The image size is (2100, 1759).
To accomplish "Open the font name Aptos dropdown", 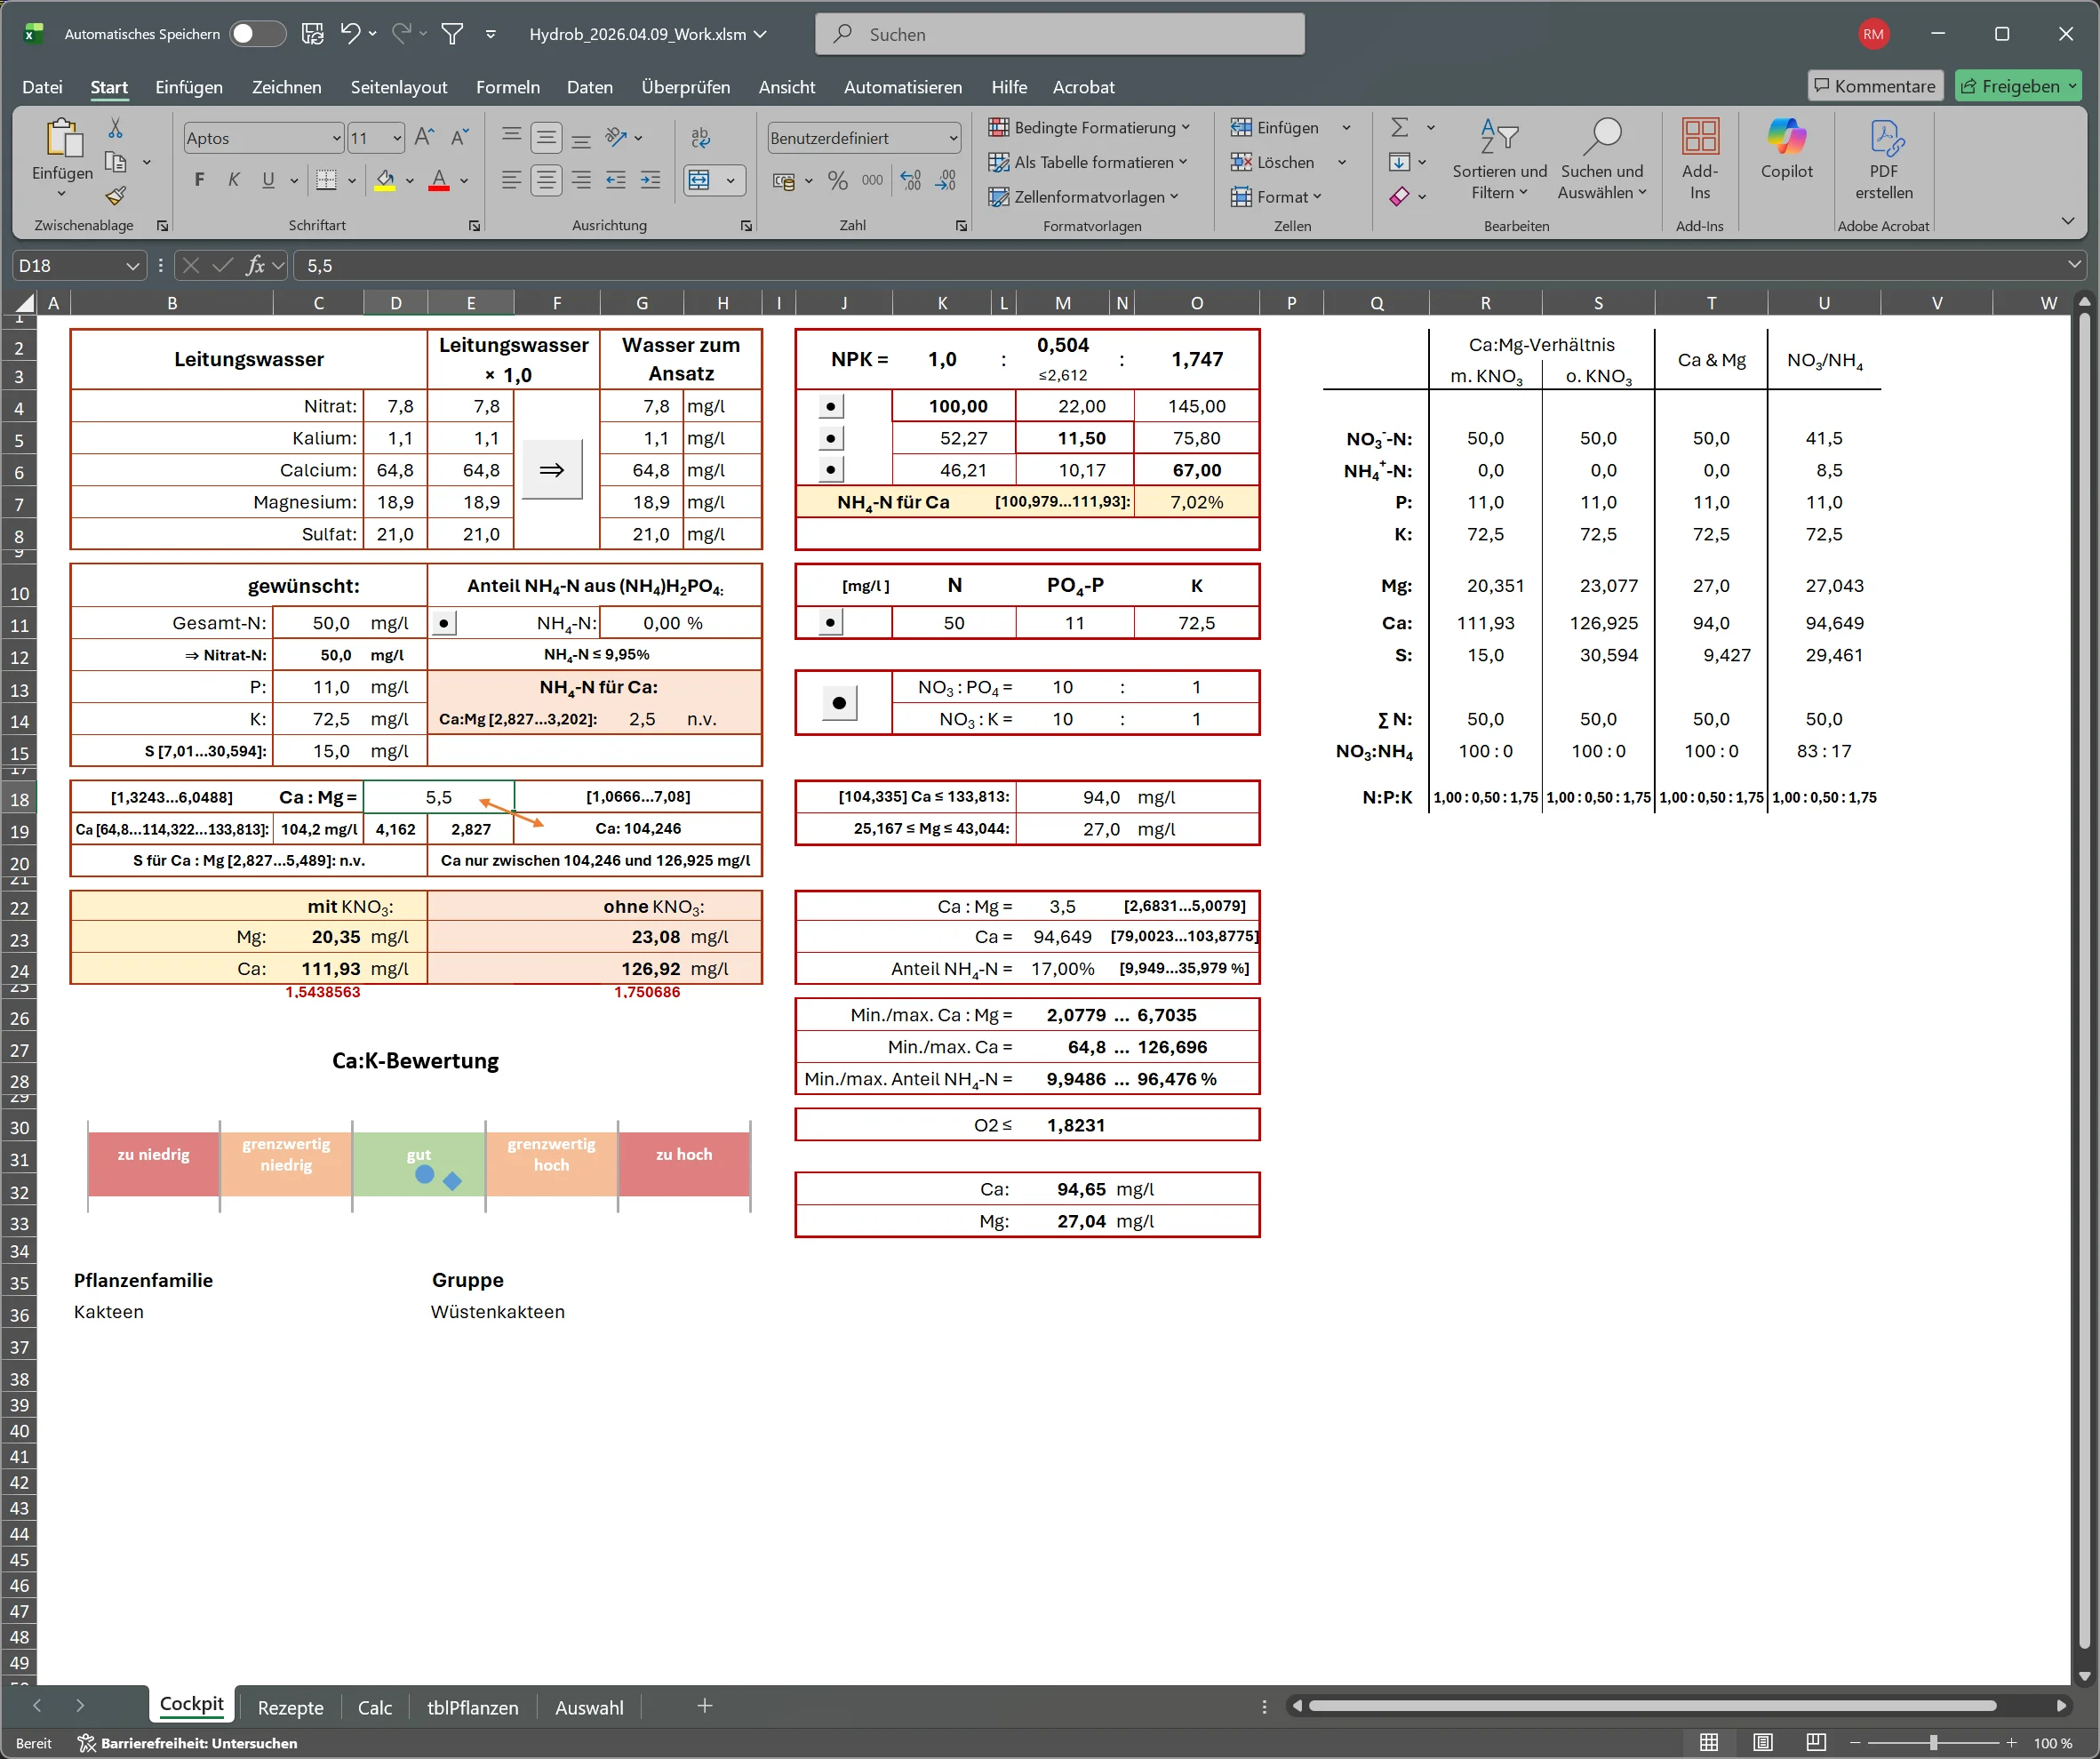I will coord(336,138).
